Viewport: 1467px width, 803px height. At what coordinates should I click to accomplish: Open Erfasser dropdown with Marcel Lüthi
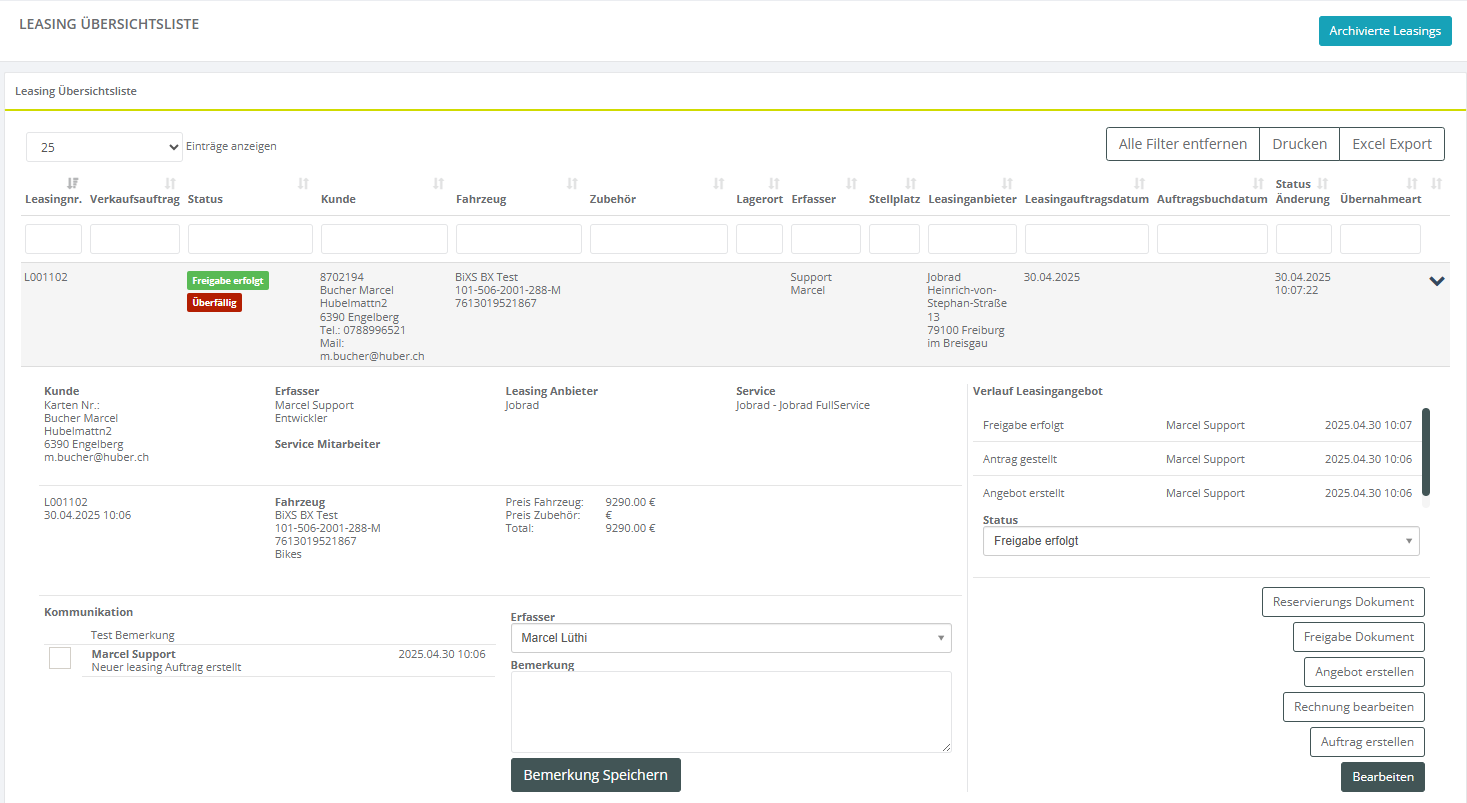click(x=730, y=638)
